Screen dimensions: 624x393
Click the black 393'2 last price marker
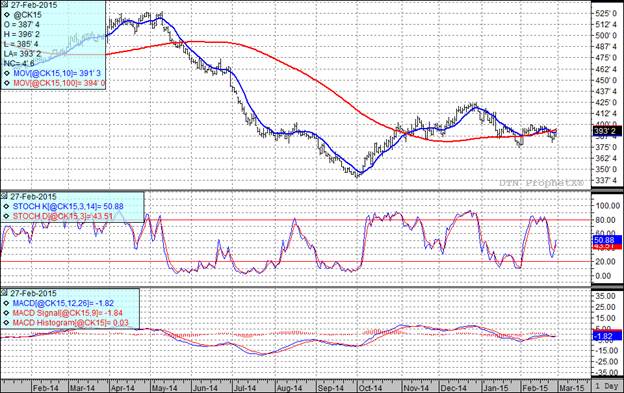607,131
